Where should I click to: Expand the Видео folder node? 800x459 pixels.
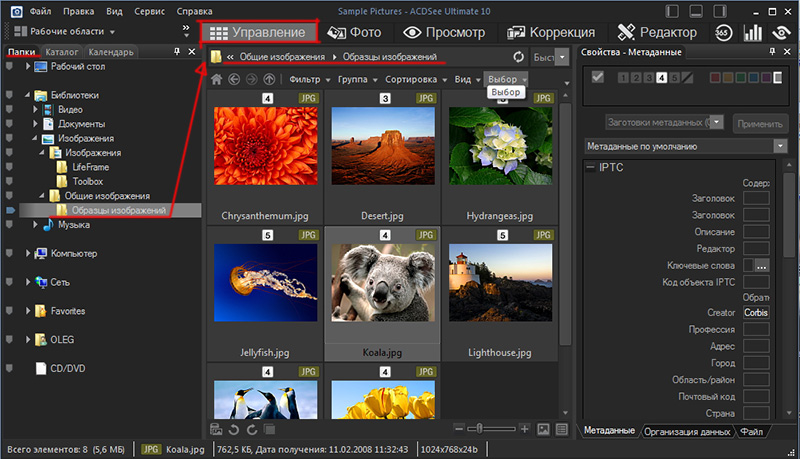[35, 109]
